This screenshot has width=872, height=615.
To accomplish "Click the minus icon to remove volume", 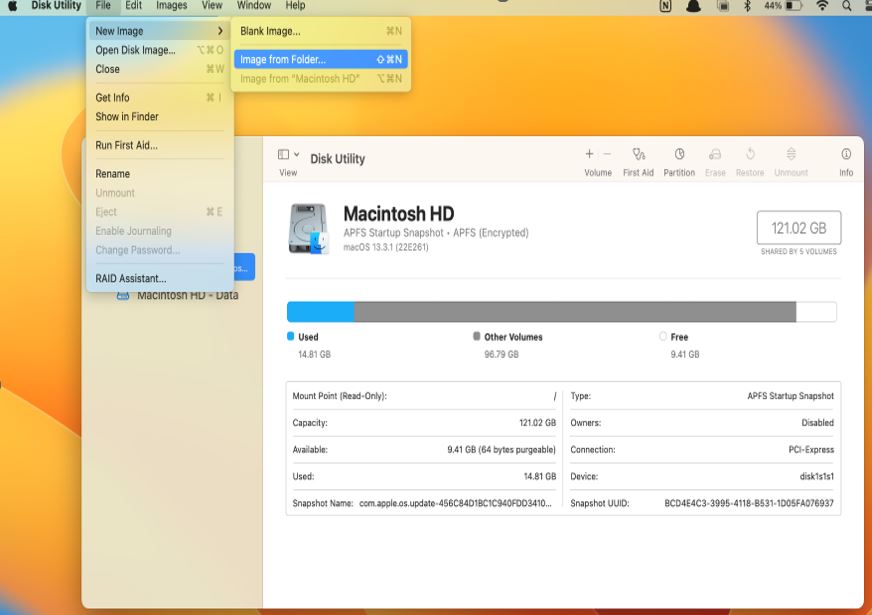I will pyautogui.click(x=607, y=155).
